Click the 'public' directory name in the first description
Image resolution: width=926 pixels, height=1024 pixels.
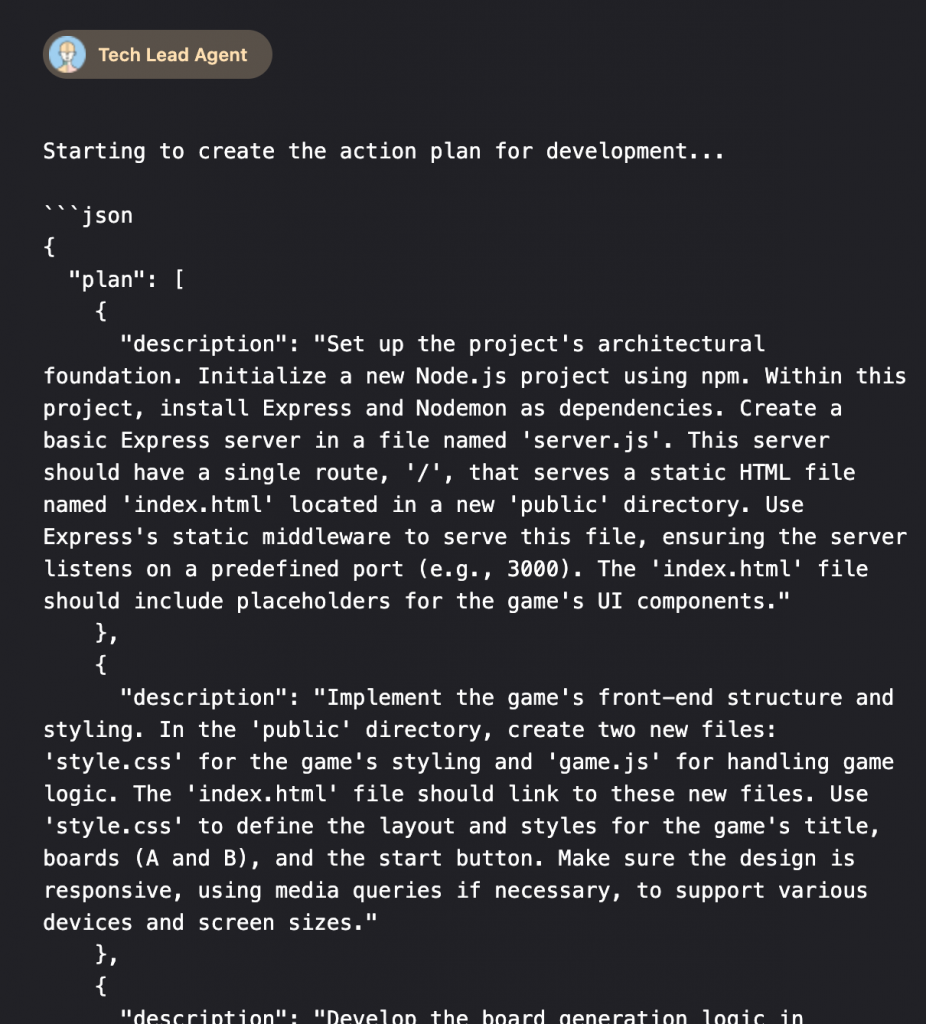tap(558, 505)
